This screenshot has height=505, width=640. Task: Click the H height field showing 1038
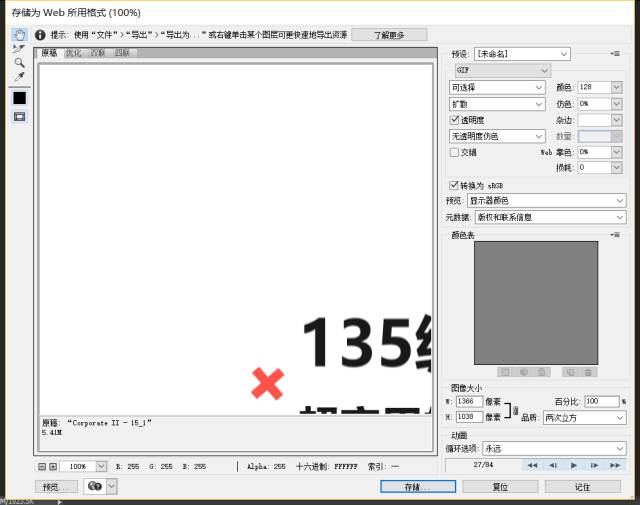point(469,417)
